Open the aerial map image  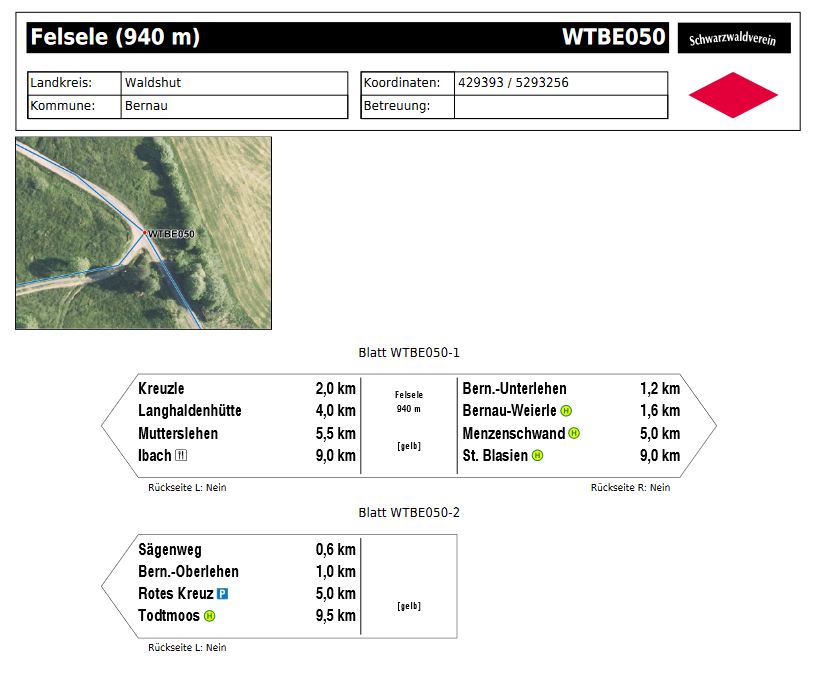point(143,232)
